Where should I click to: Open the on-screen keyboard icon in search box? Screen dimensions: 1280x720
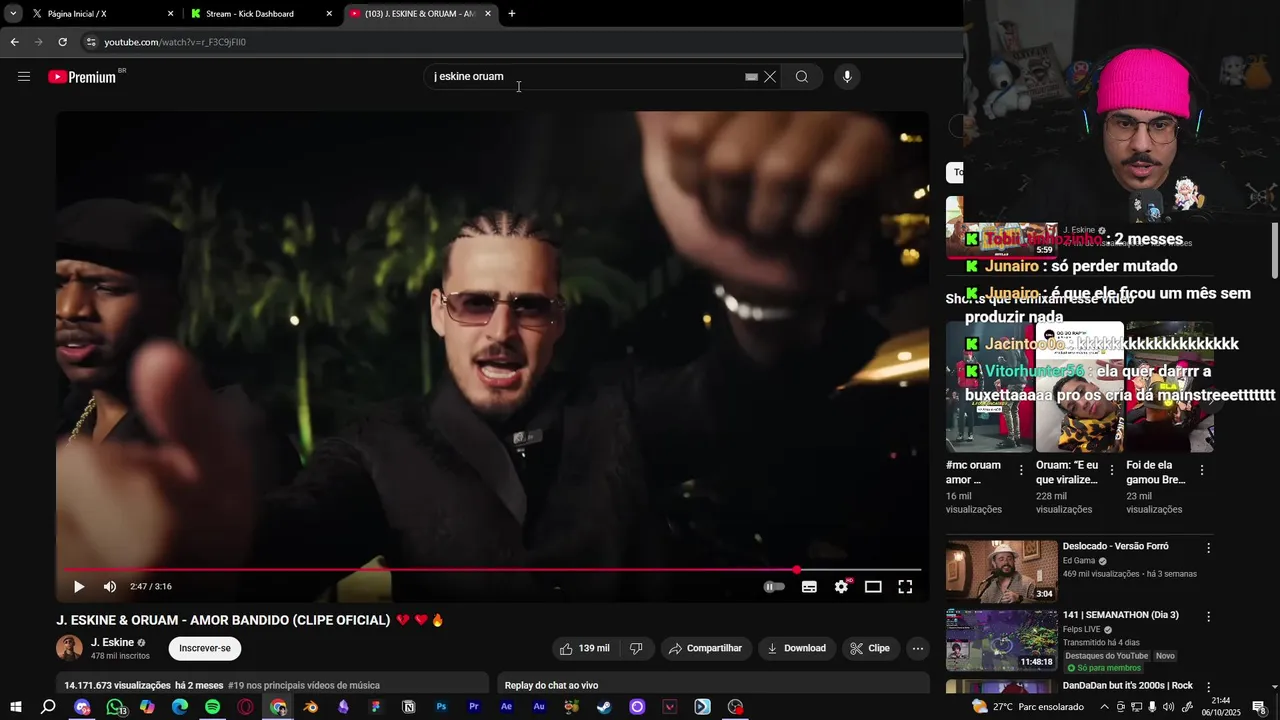[x=751, y=77]
